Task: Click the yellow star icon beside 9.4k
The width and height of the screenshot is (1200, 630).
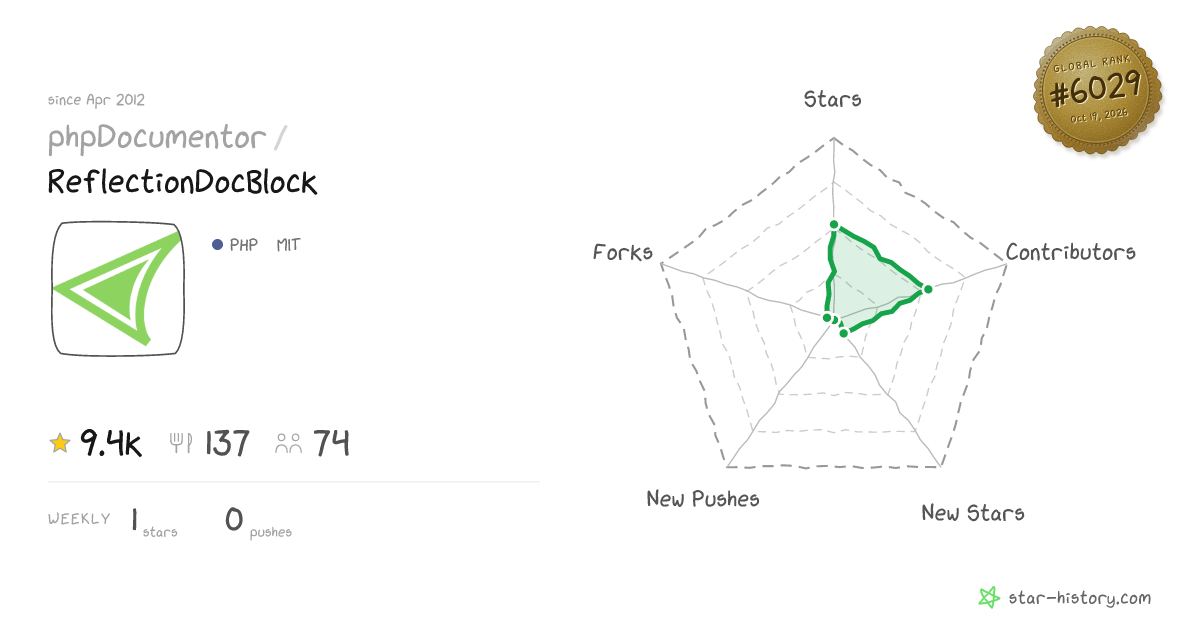Action: (x=60, y=443)
